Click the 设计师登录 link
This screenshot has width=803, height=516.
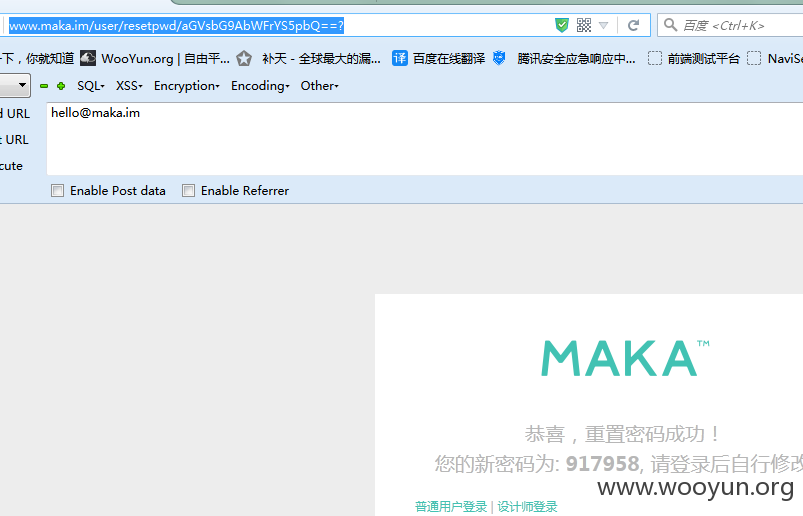coord(527,507)
